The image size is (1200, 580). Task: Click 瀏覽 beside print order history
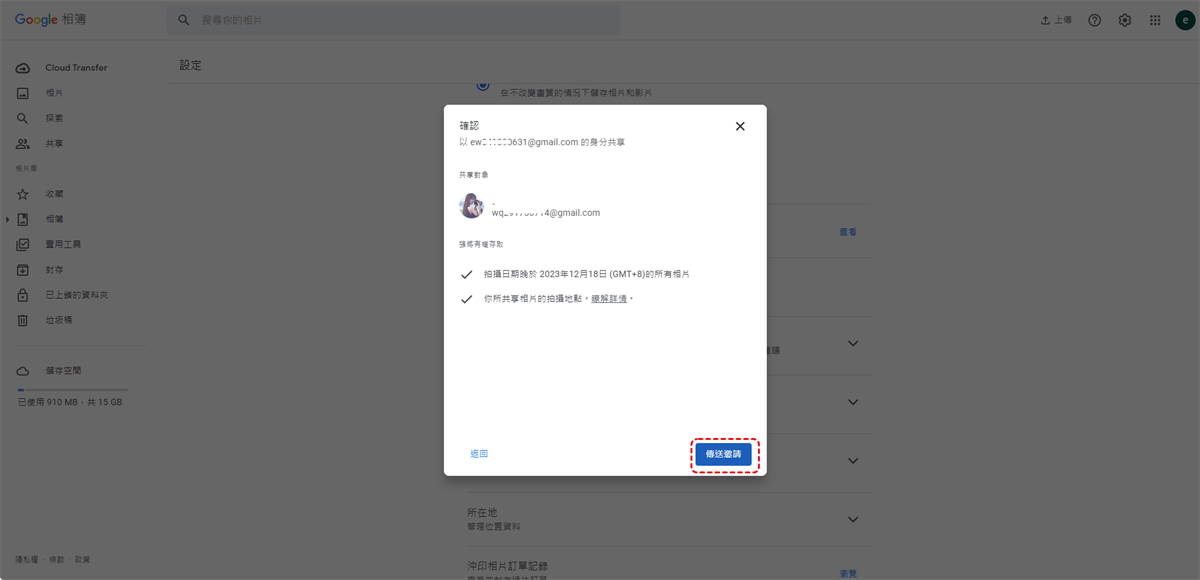click(x=848, y=574)
